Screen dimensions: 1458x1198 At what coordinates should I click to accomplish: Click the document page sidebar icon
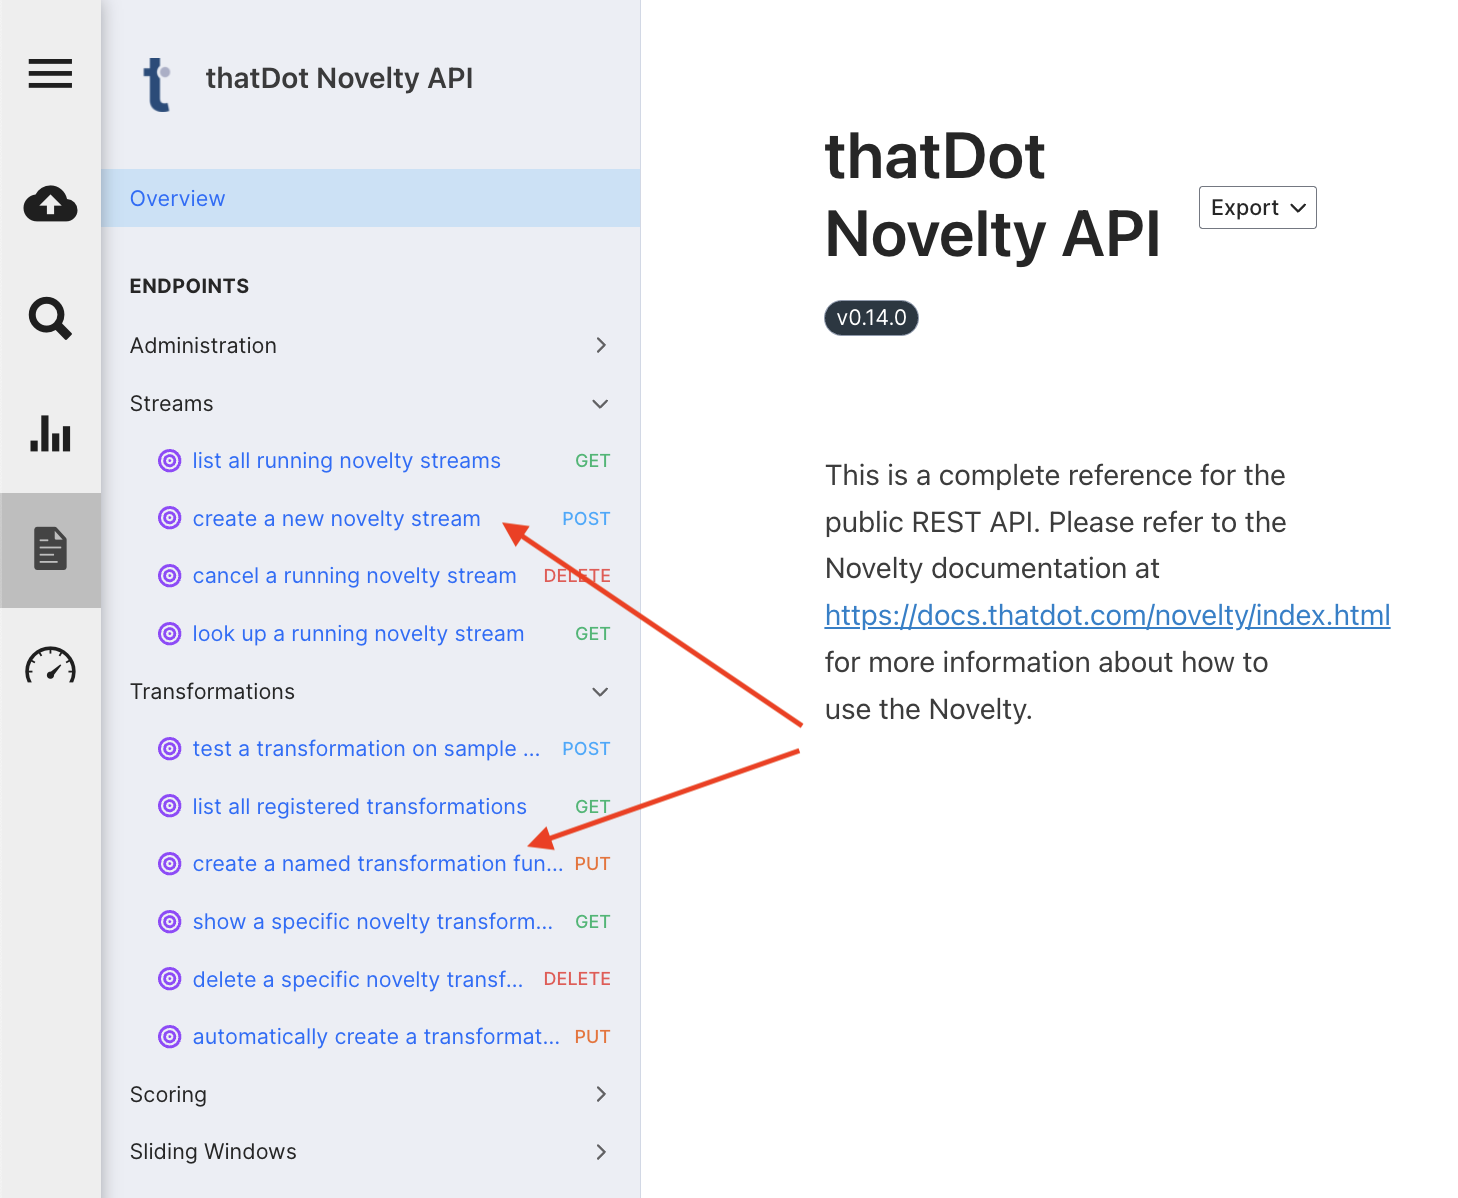pos(50,549)
